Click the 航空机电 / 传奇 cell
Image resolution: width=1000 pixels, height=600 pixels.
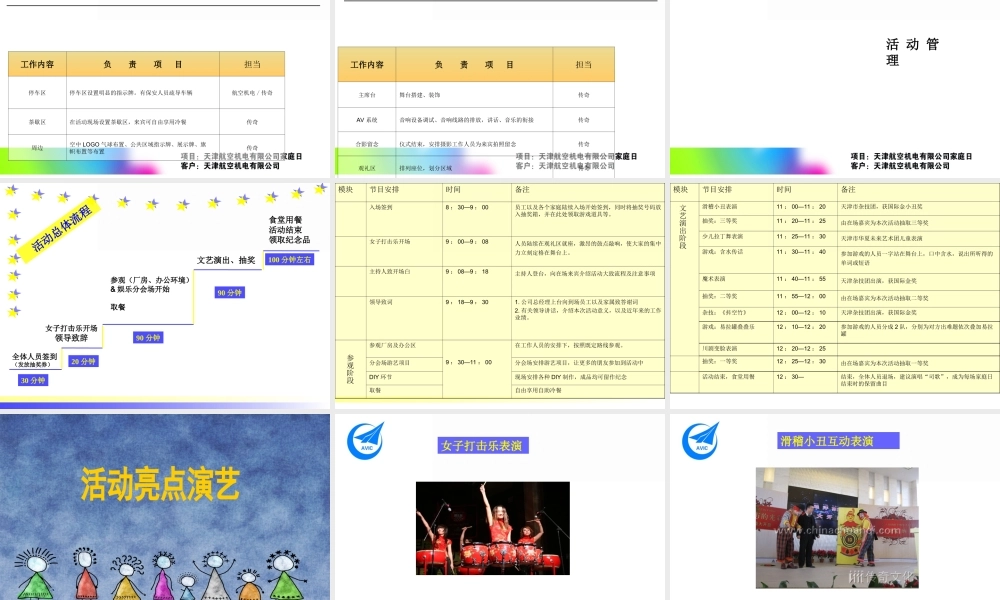tap(252, 92)
